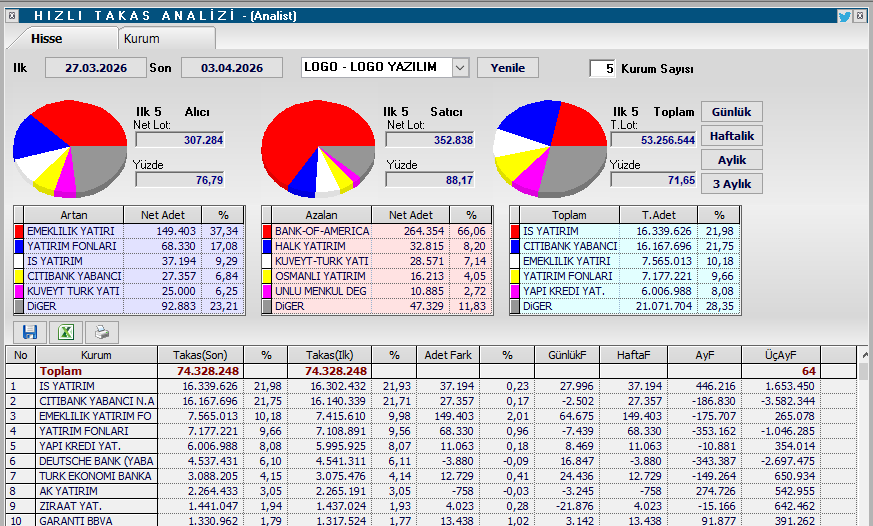The image size is (873, 526).
Task: Sort by the ÜçAyF column header
Action: pos(781,355)
